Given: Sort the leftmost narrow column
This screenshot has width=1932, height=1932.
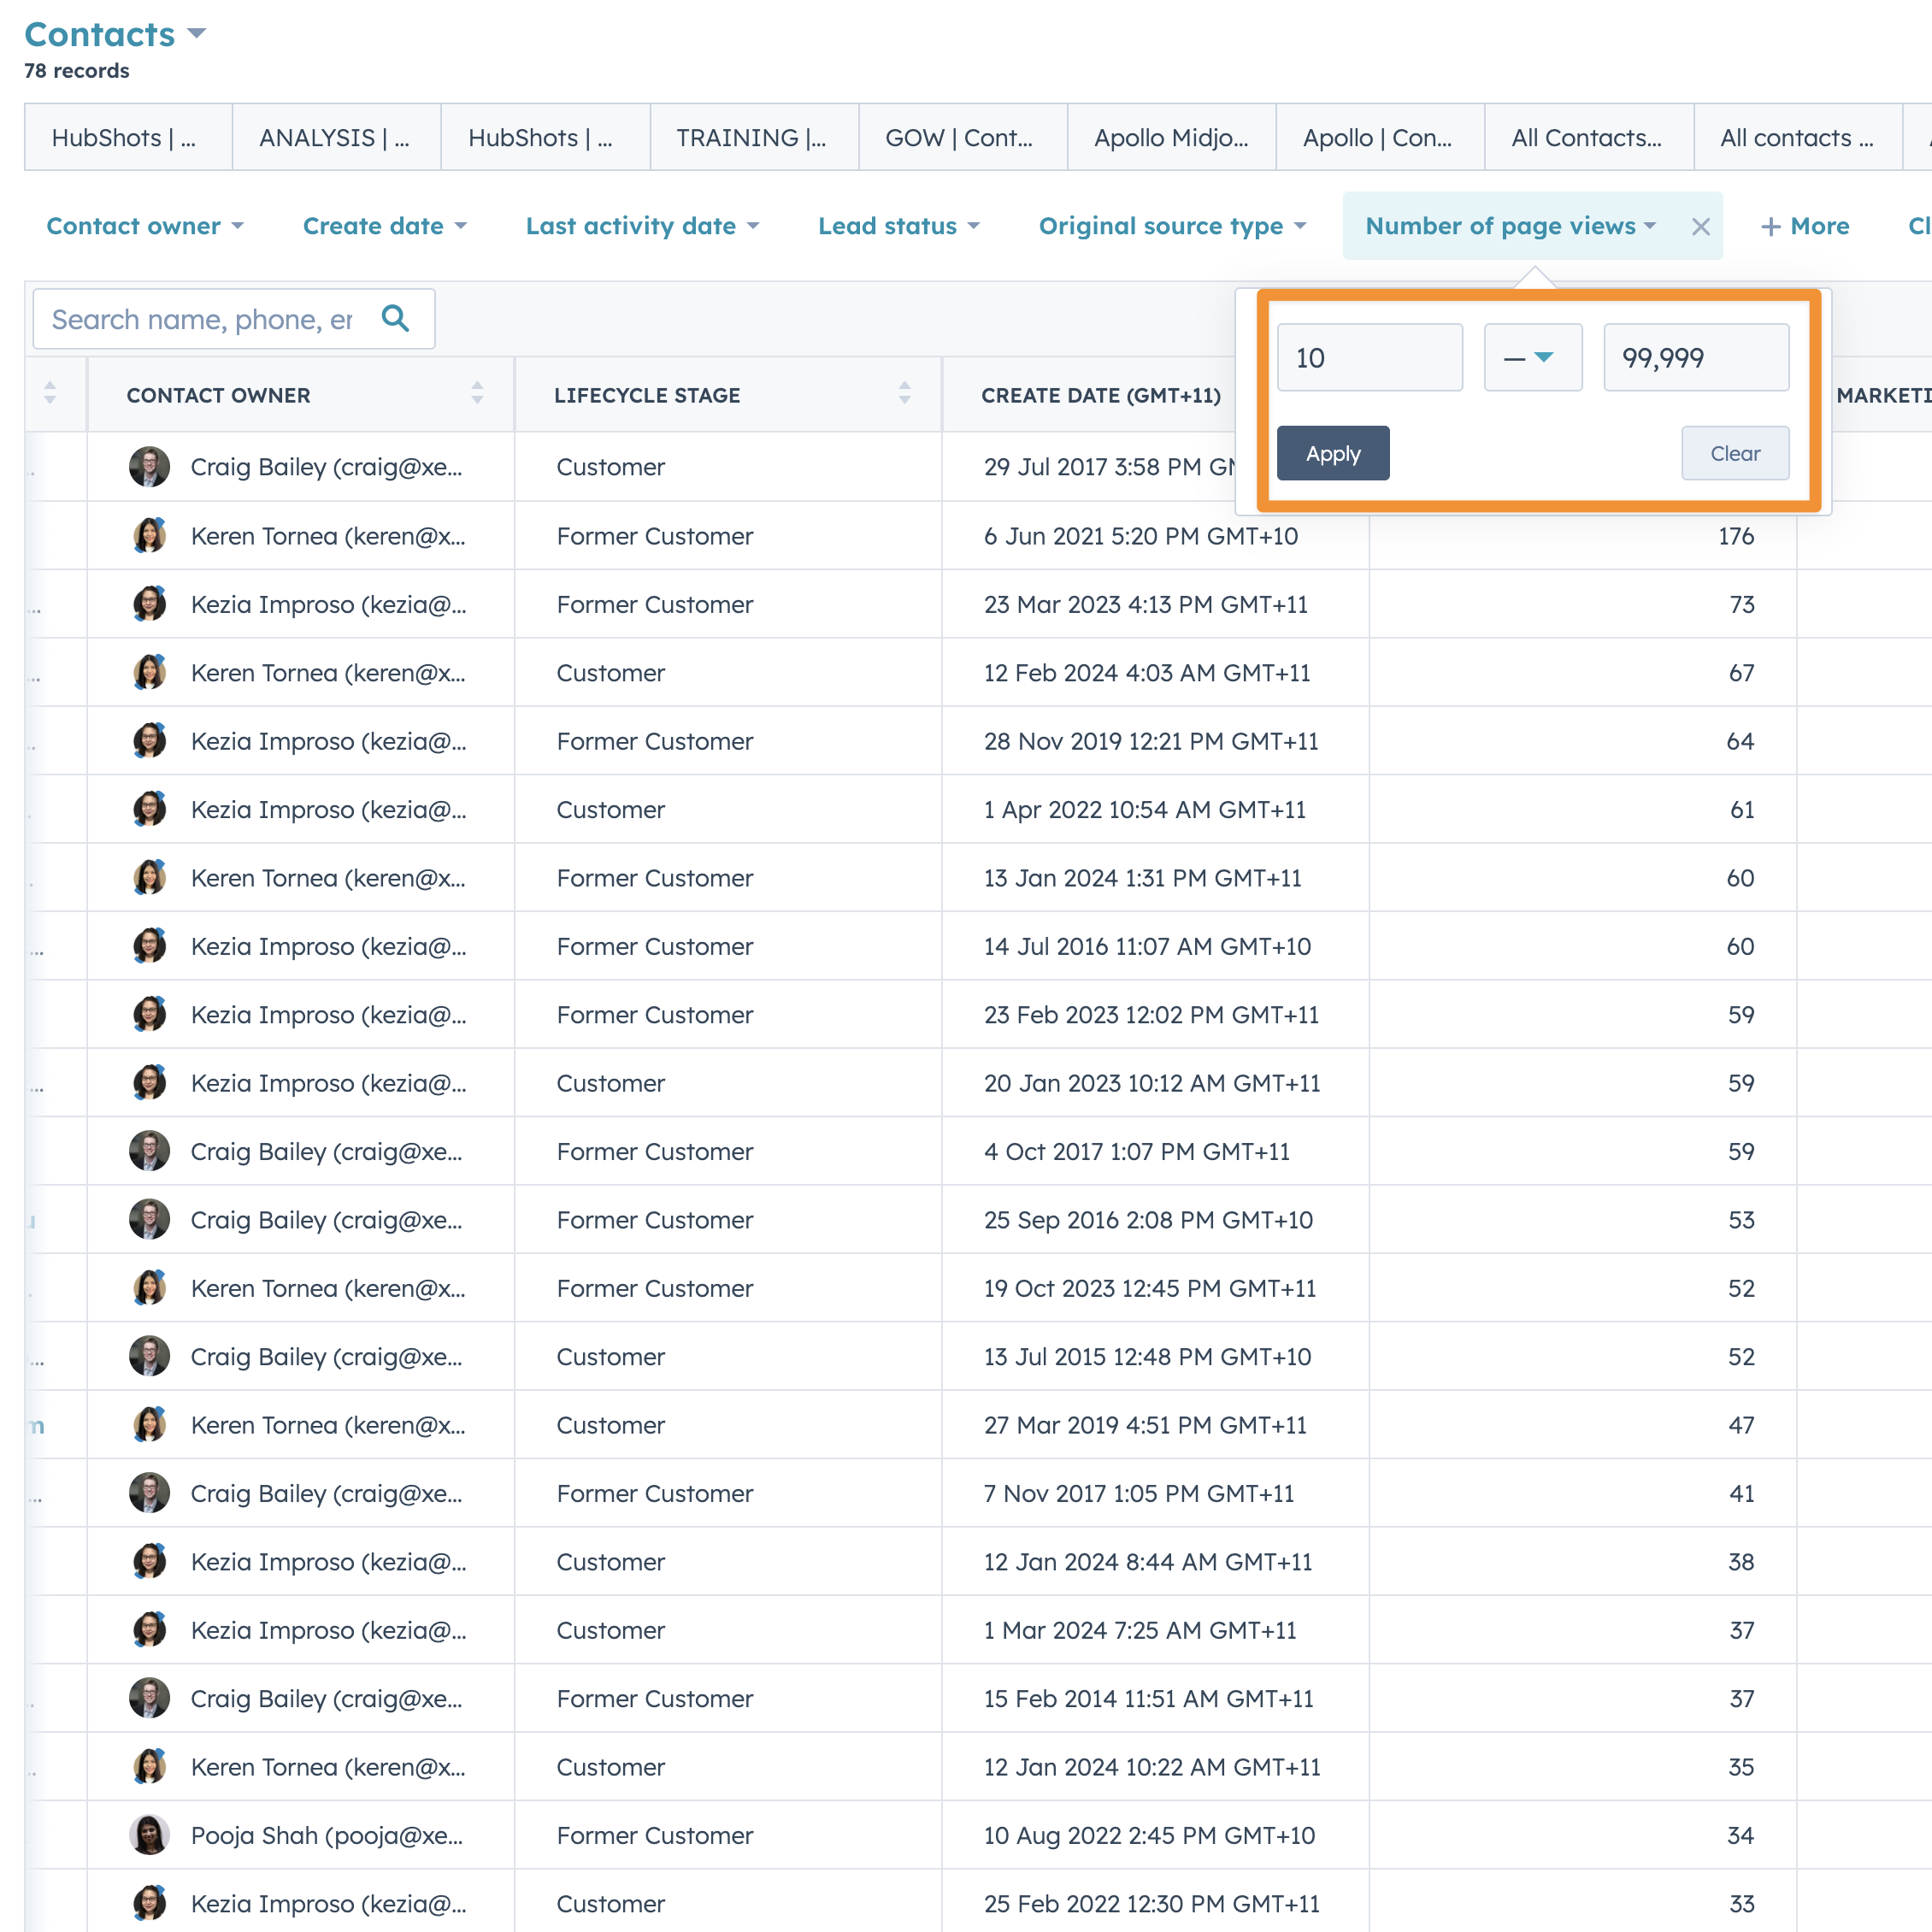Looking at the screenshot, I should (x=50, y=393).
